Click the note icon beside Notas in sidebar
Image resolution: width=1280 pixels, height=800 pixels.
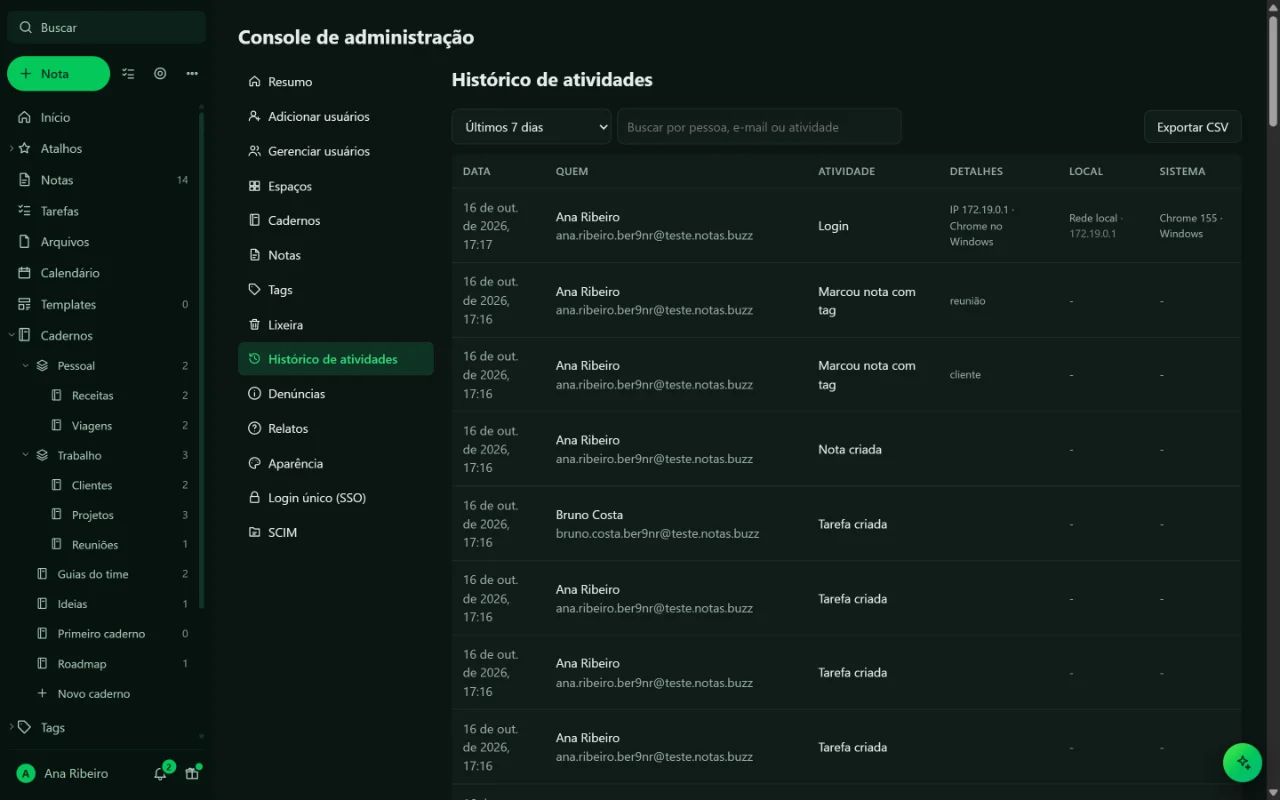(25, 180)
